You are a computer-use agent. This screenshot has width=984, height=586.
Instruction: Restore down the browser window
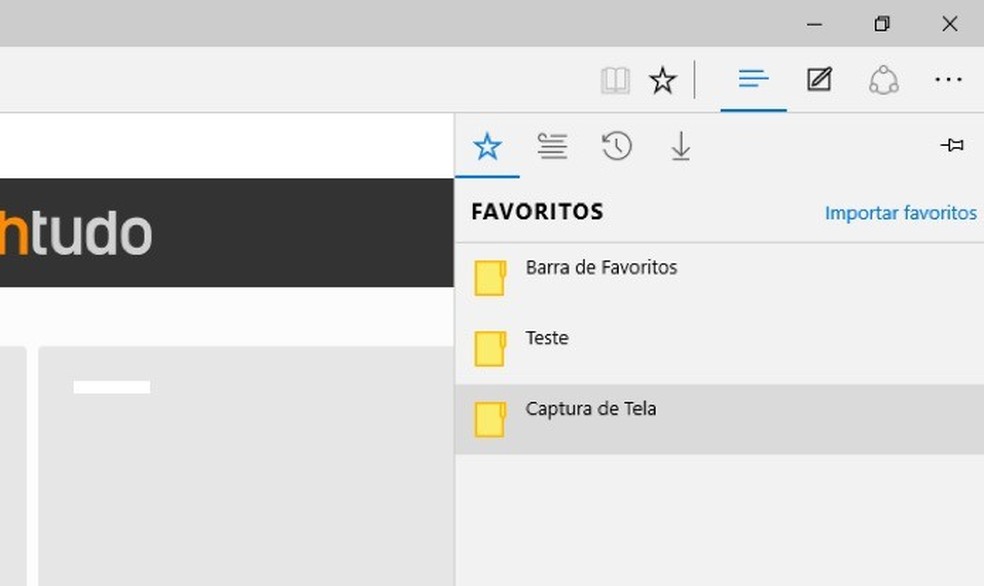[882, 24]
